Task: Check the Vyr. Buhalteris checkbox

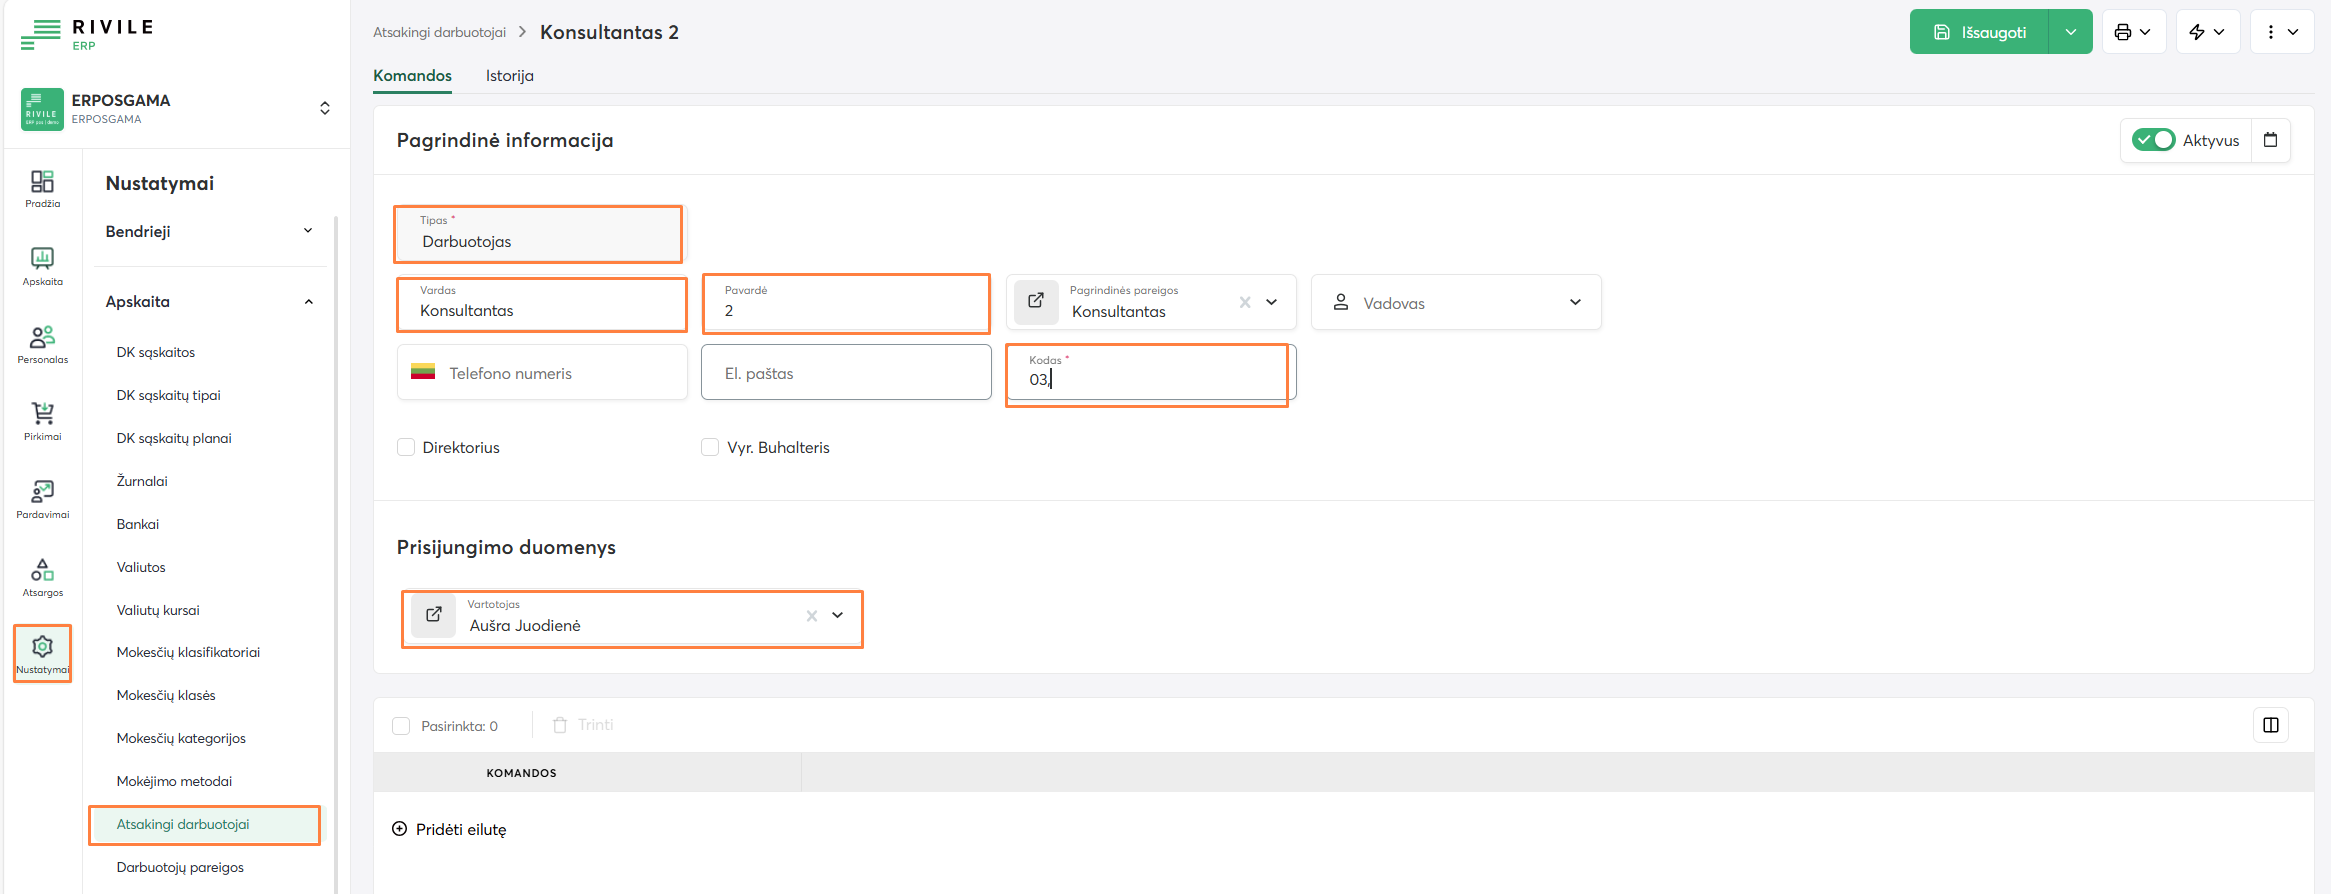Action: tap(710, 447)
